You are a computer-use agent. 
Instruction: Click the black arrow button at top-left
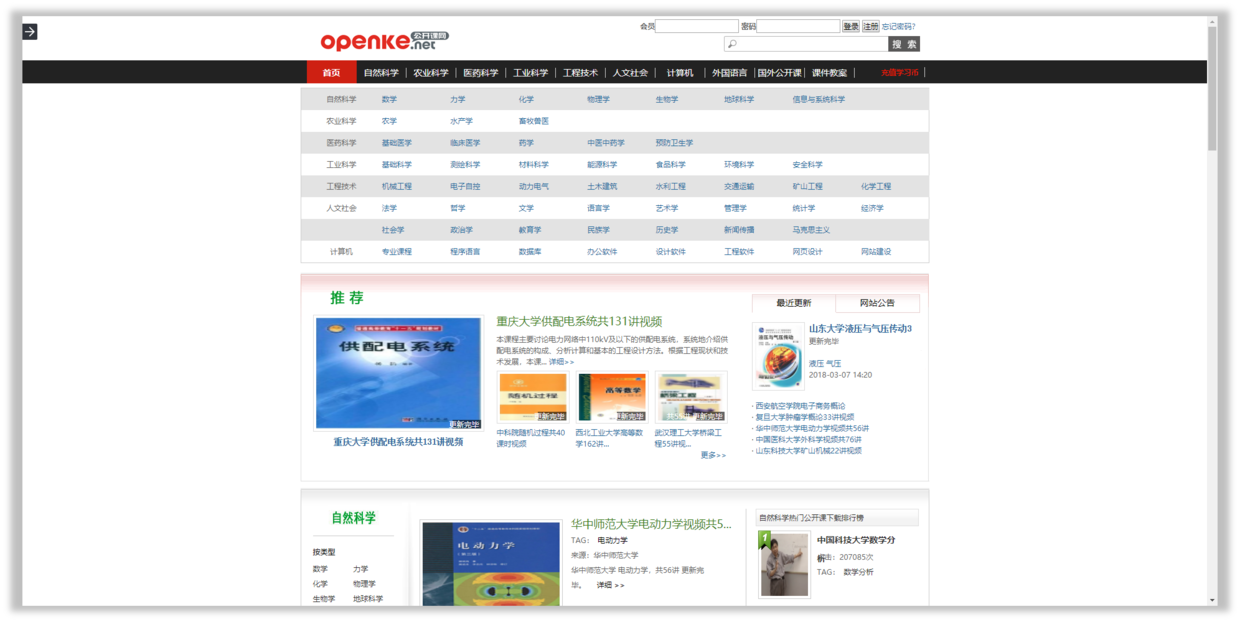click(x=32, y=31)
